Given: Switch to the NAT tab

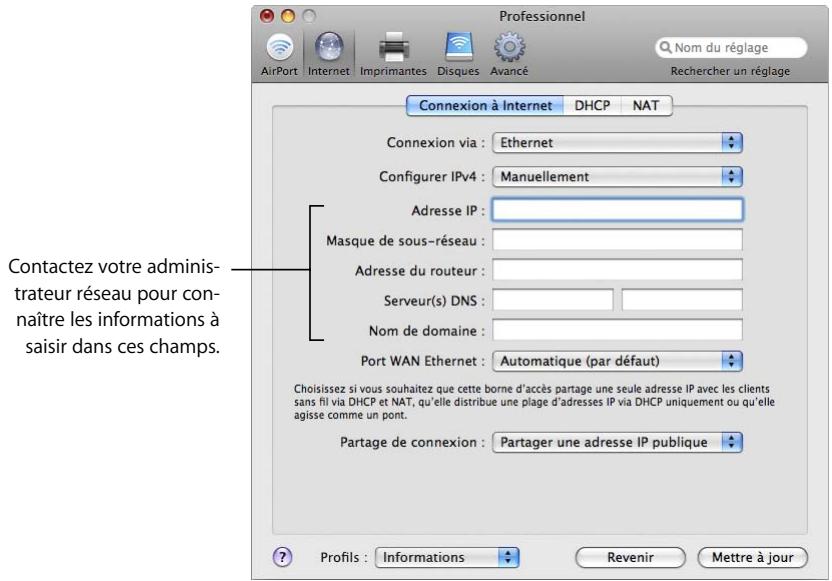Looking at the screenshot, I should [x=646, y=106].
